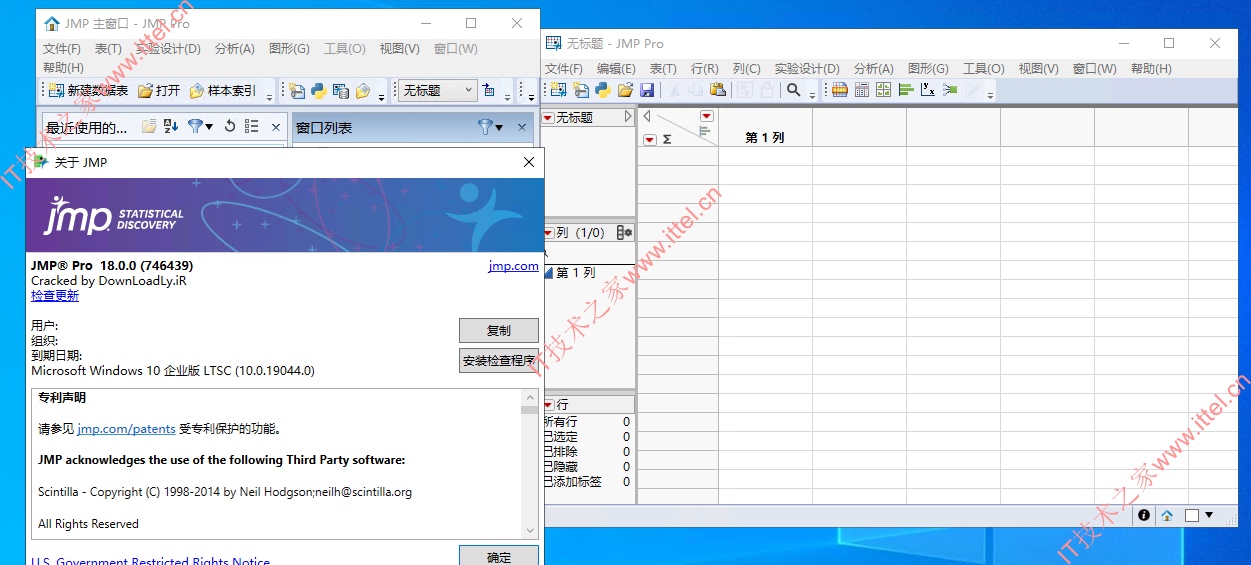
Task: Click Fit Model green node icon
Action: pyautogui.click(x=949, y=90)
